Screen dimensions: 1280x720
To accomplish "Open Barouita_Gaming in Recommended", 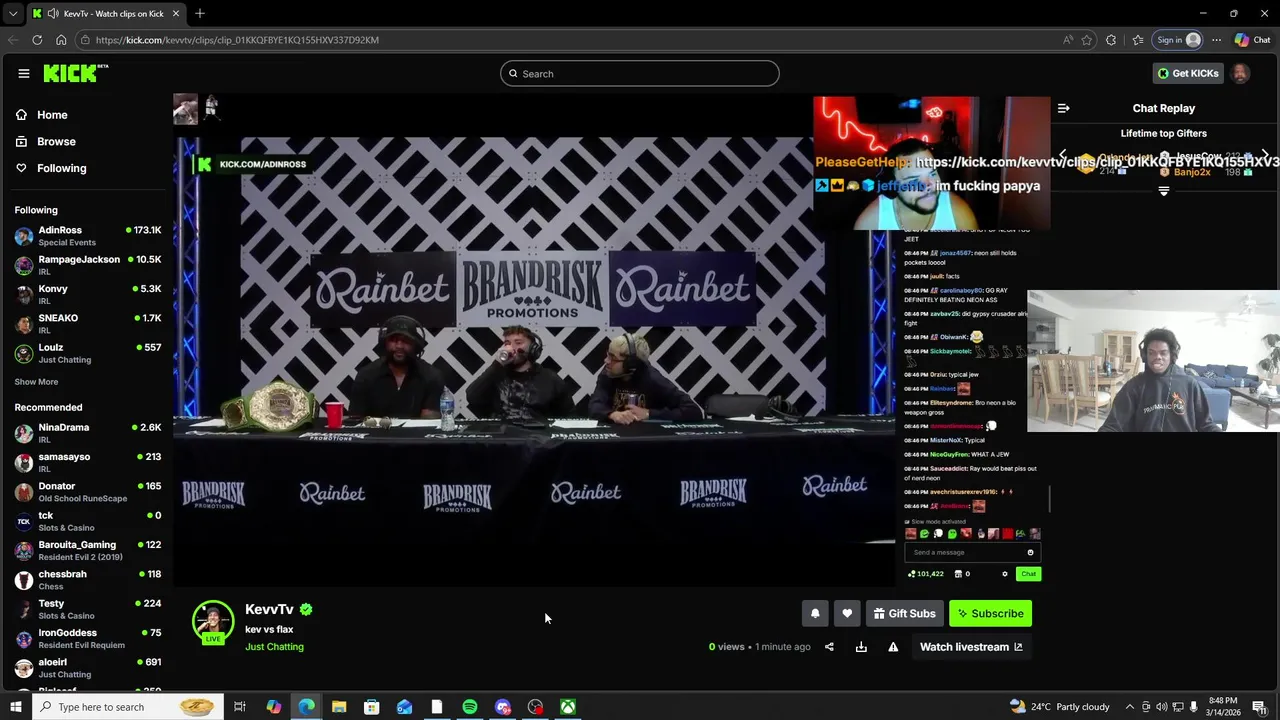I will pyautogui.click(x=88, y=550).
